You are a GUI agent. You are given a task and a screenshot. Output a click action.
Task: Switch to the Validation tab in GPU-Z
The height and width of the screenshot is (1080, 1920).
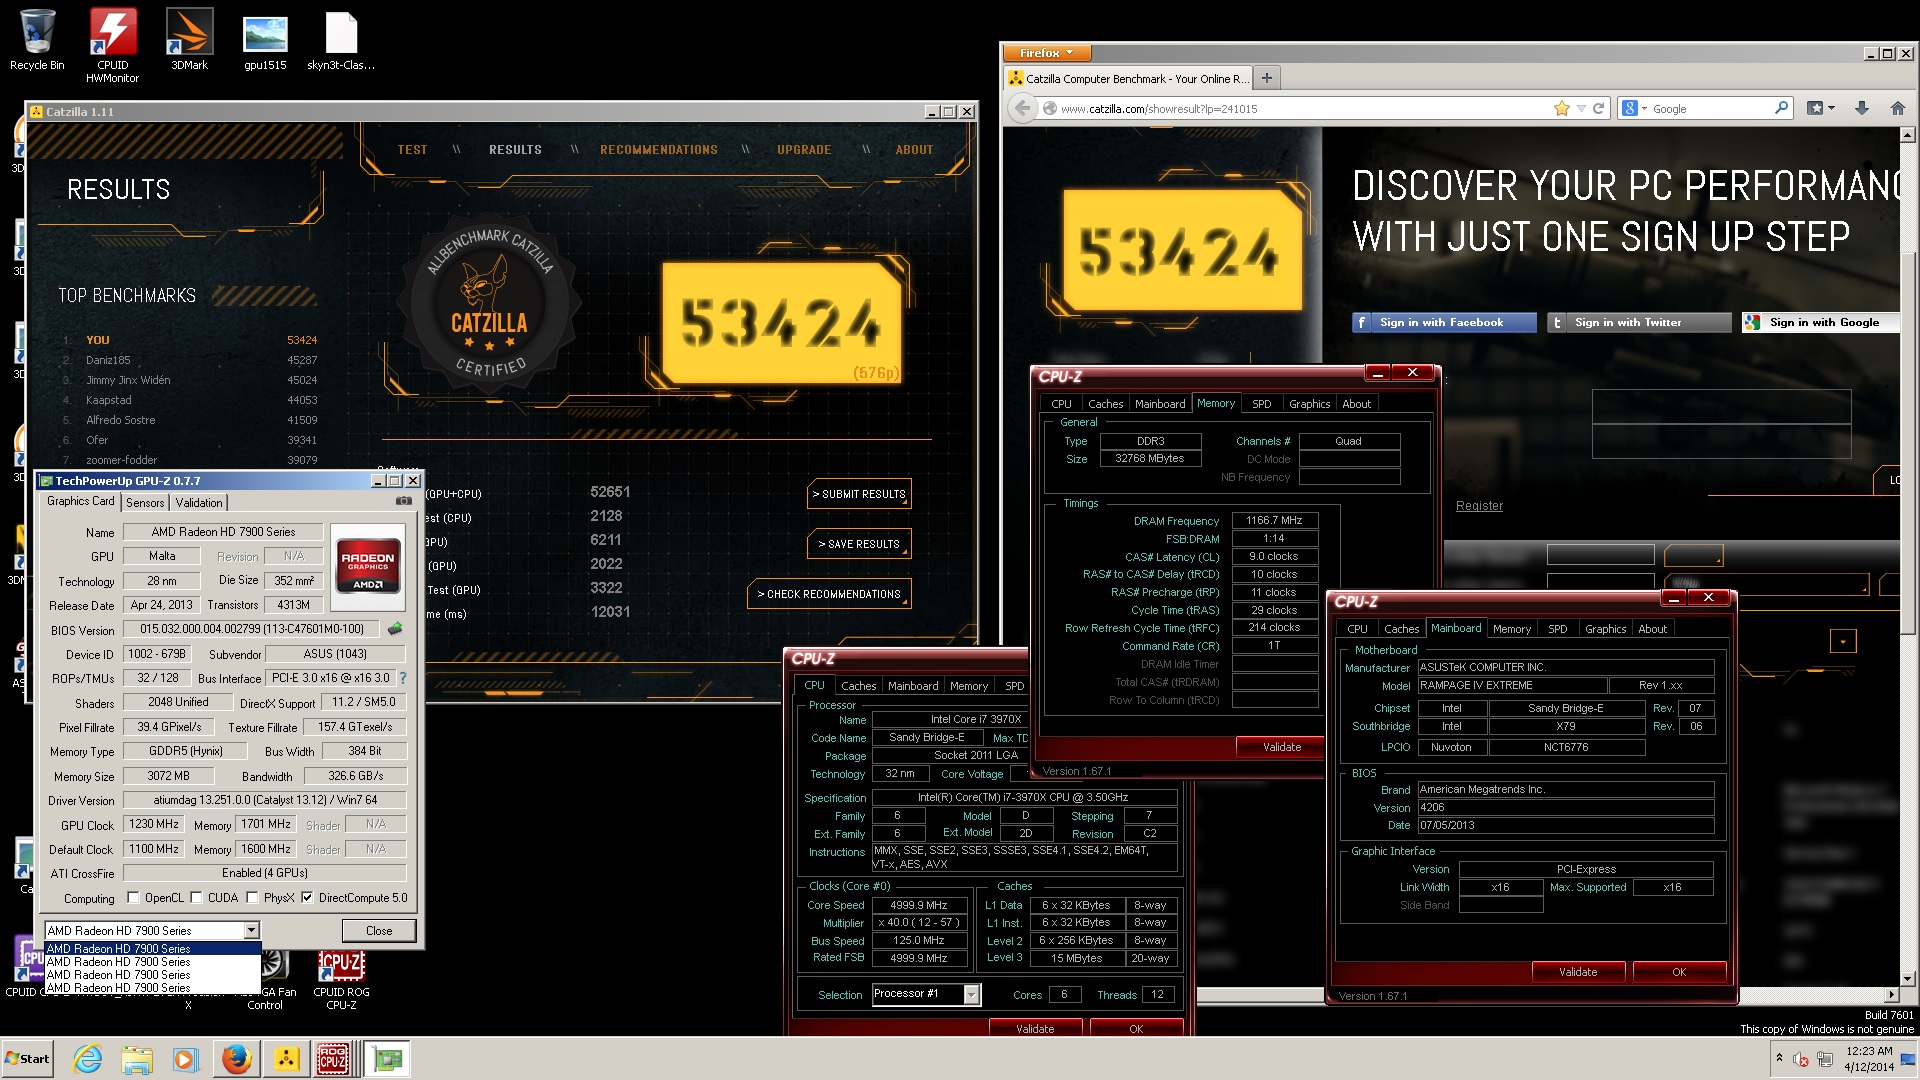point(199,502)
